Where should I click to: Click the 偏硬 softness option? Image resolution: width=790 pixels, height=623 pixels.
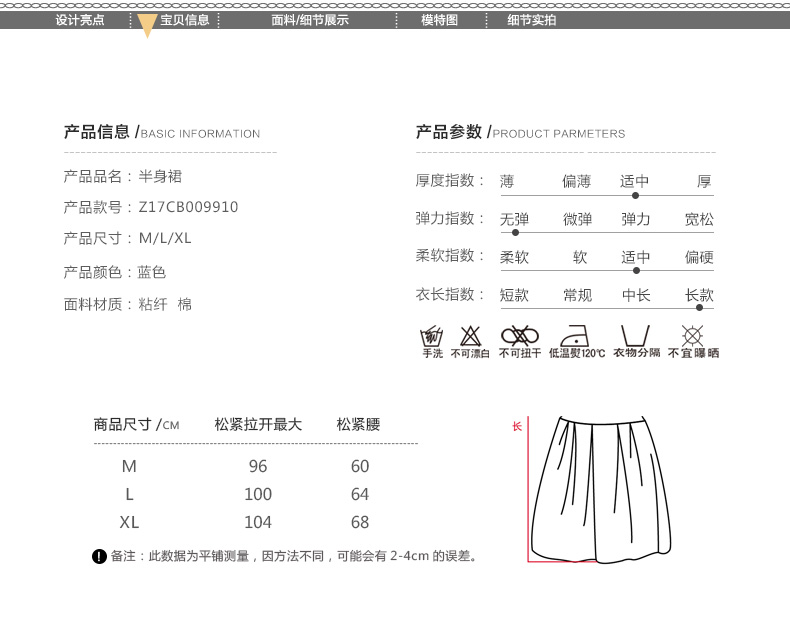pos(699,257)
